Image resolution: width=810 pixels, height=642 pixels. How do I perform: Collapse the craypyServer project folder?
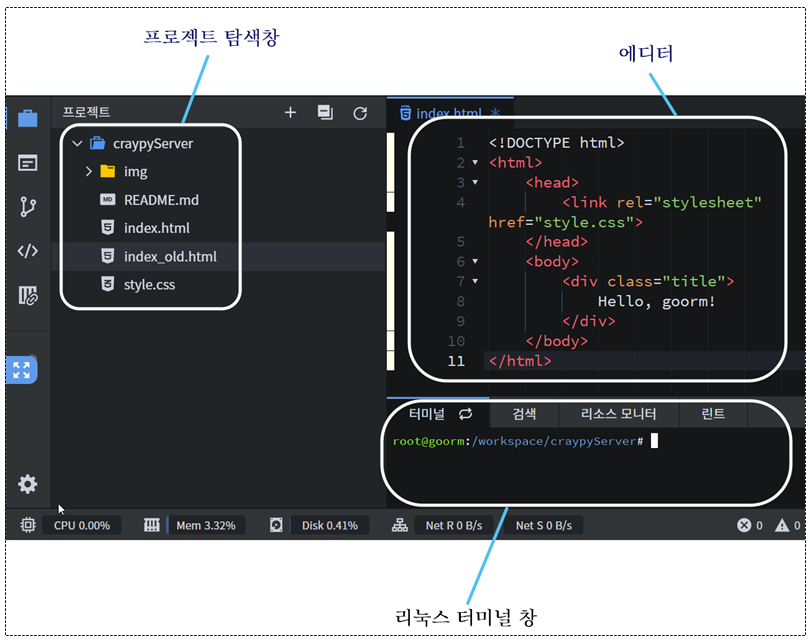click(x=77, y=143)
